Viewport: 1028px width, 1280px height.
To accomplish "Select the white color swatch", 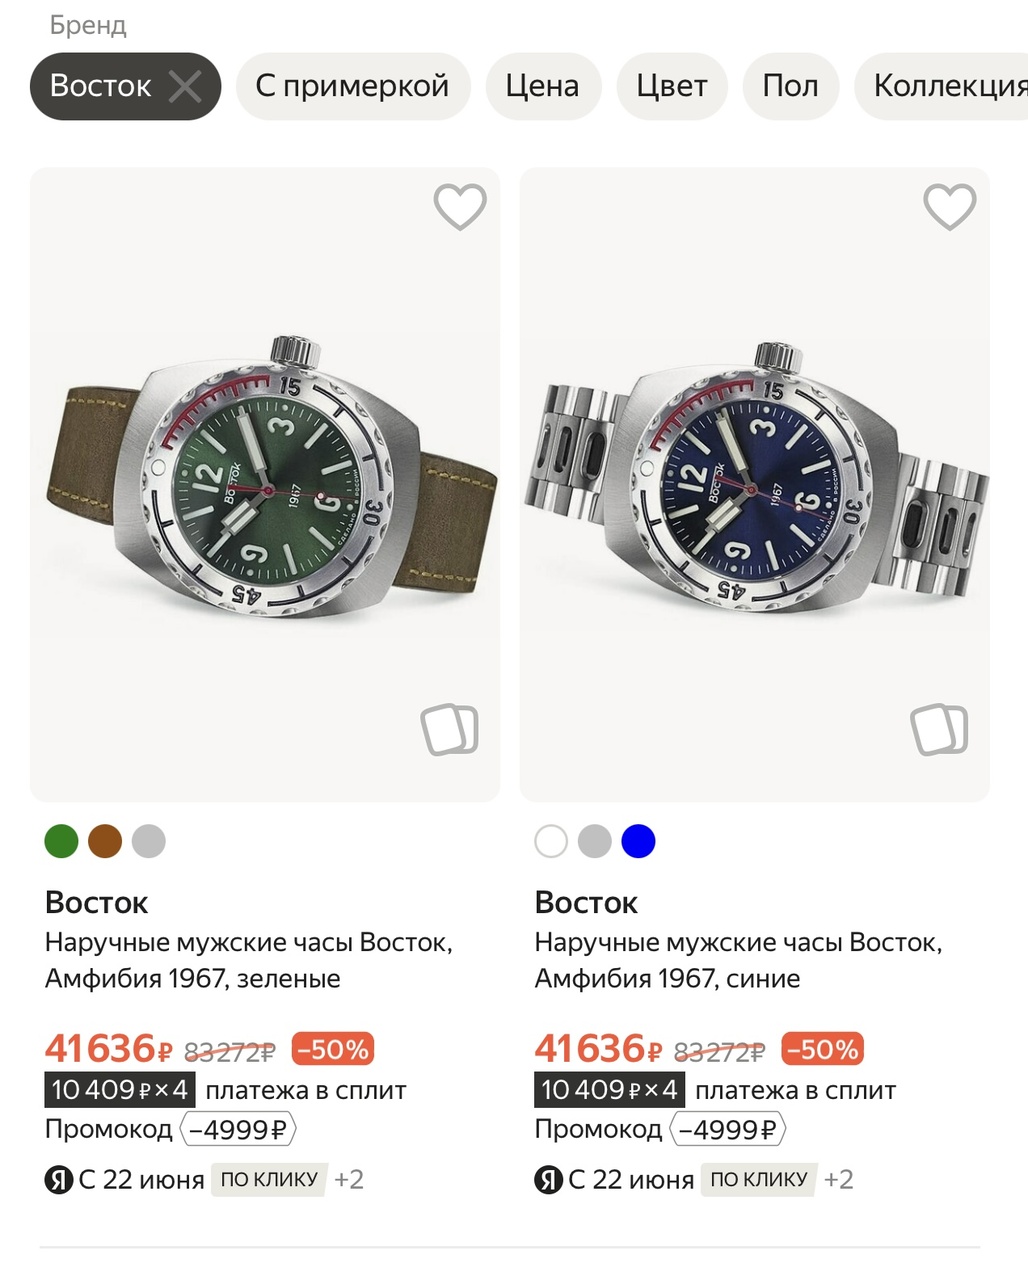I will click(551, 841).
